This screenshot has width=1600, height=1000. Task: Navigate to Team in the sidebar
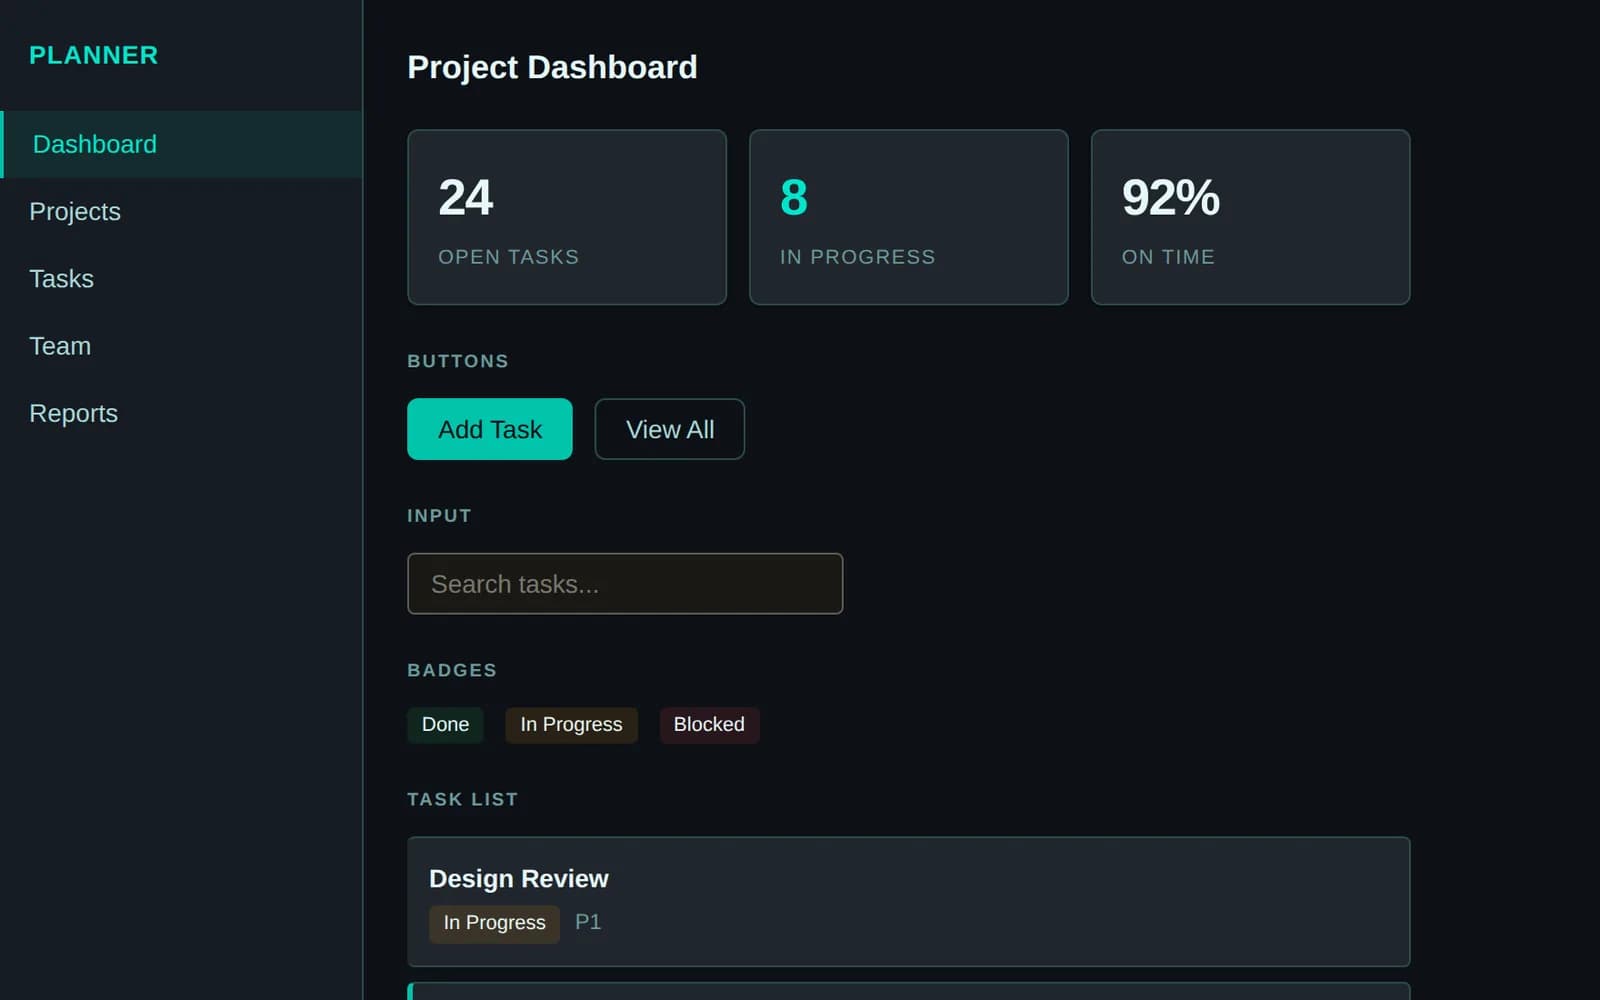[181, 346]
